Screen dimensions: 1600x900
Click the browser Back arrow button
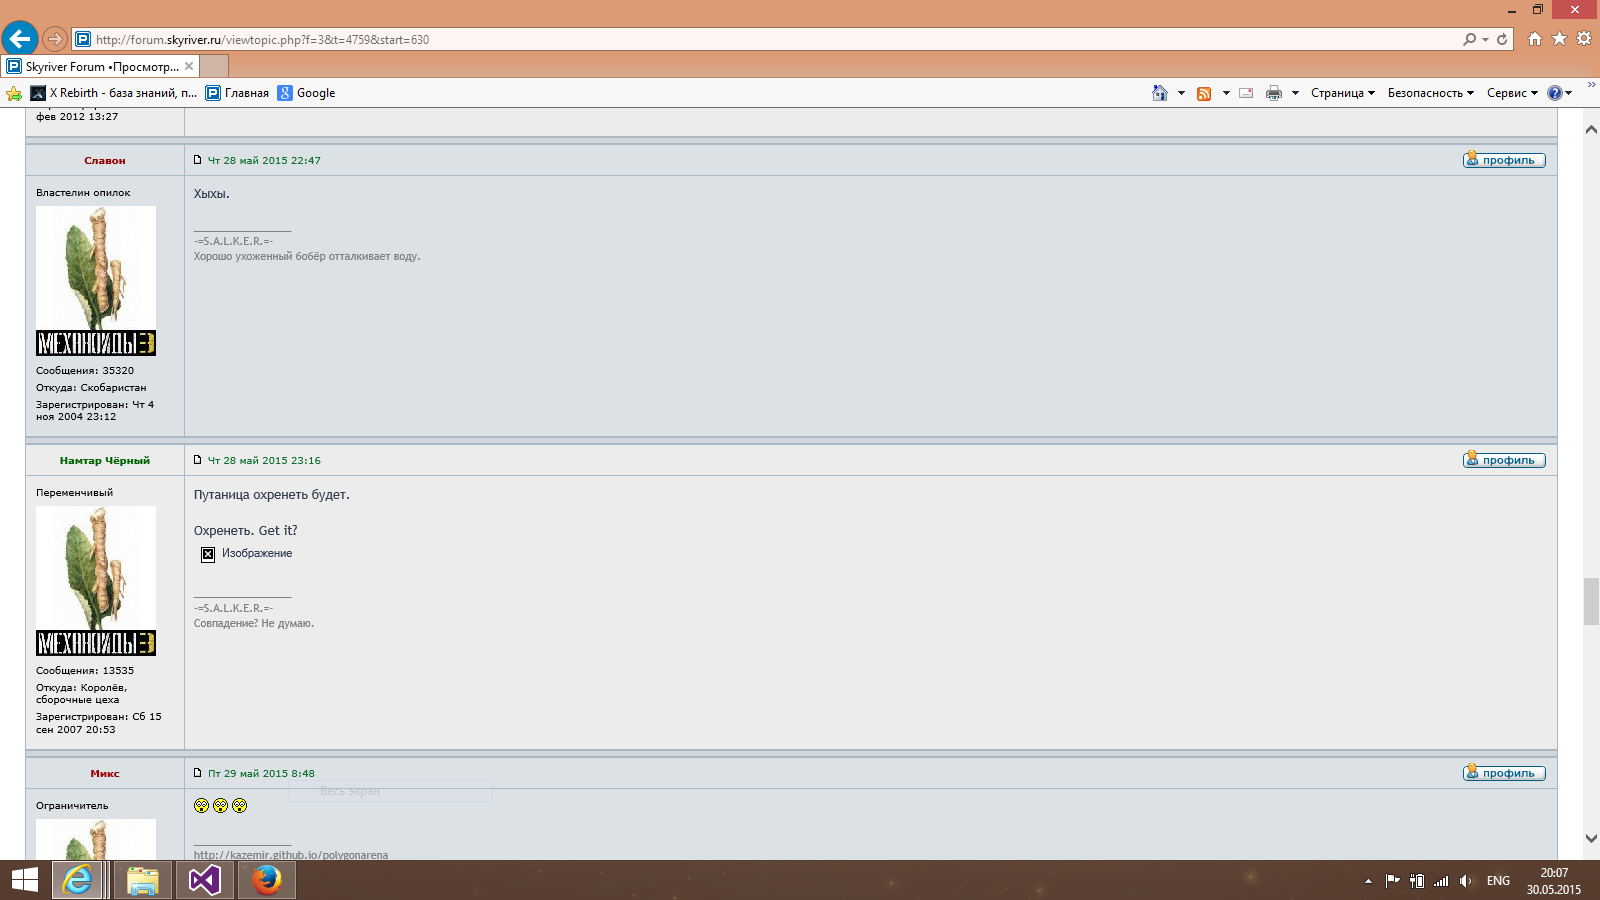[x=19, y=39]
